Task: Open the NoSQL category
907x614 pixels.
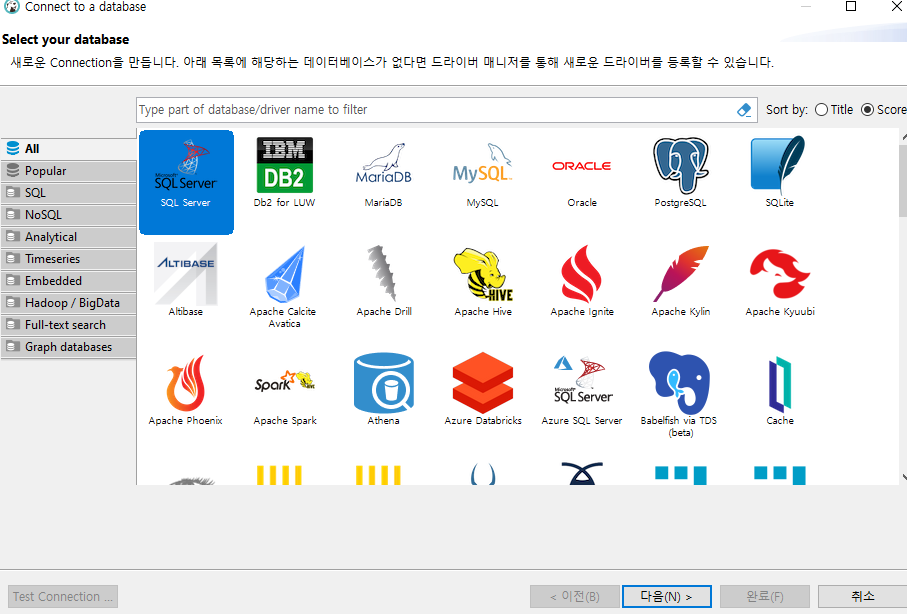Action: point(68,215)
